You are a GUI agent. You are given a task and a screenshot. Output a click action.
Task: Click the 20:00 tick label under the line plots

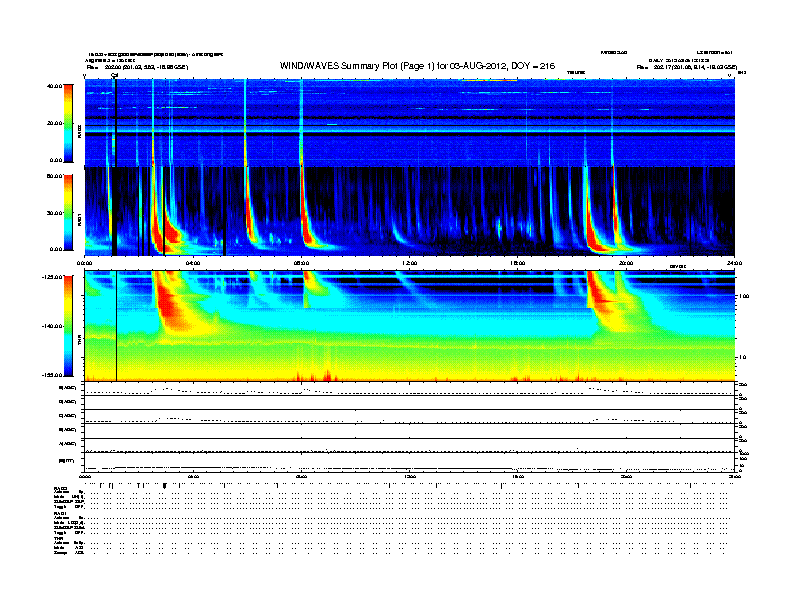626,476
